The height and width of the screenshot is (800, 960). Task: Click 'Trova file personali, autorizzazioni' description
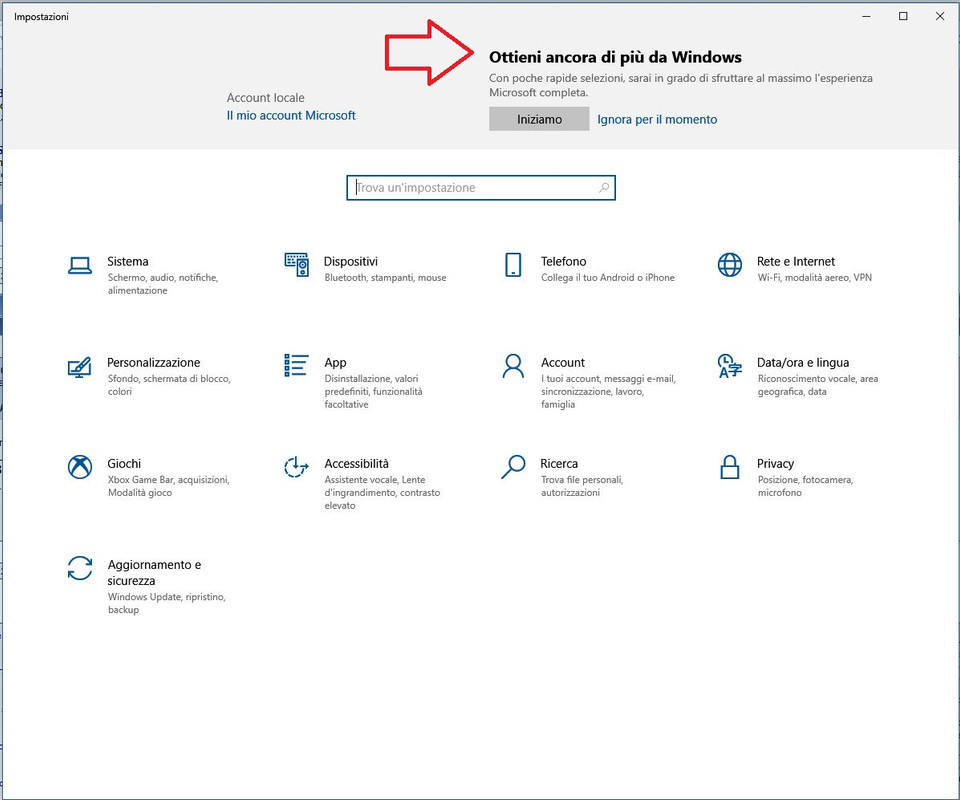[x=582, y=486]
